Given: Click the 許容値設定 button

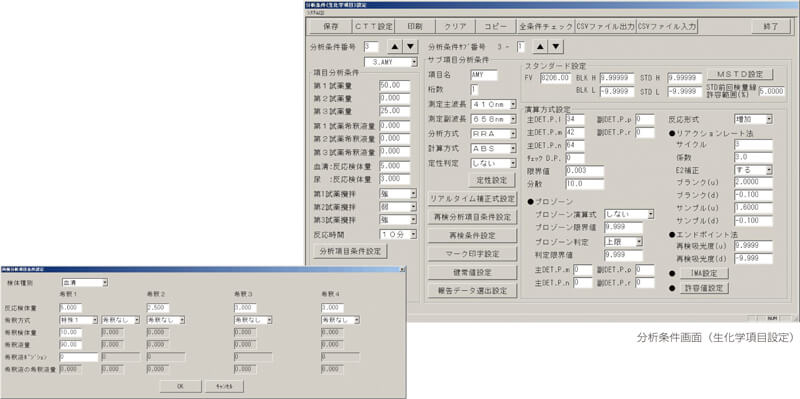Looking at the screenshot, I should [x=704, y=288].
